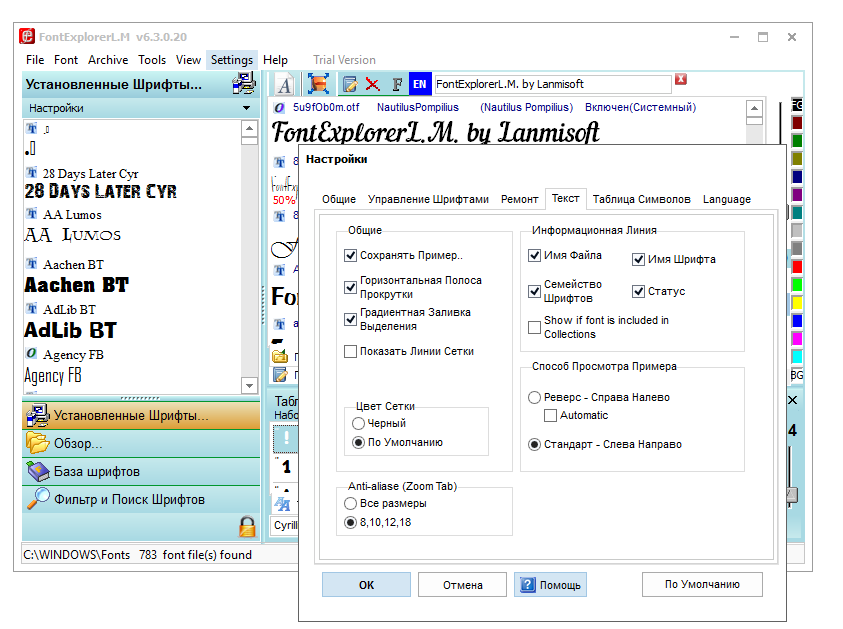
Task: Open the Общие tab
Action: pos(339,199)
